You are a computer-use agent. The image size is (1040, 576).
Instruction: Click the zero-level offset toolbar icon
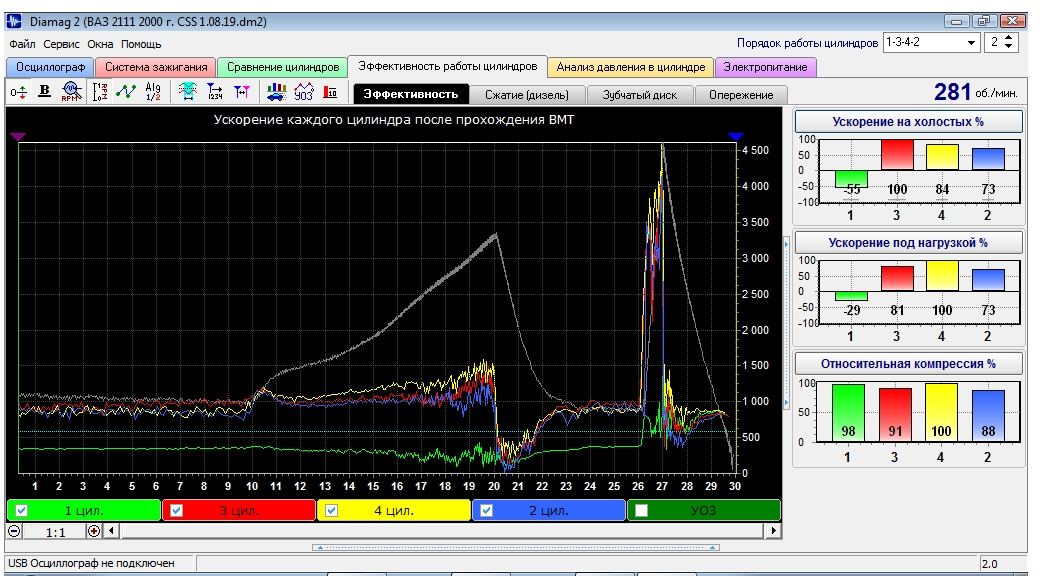pos(19,92)
